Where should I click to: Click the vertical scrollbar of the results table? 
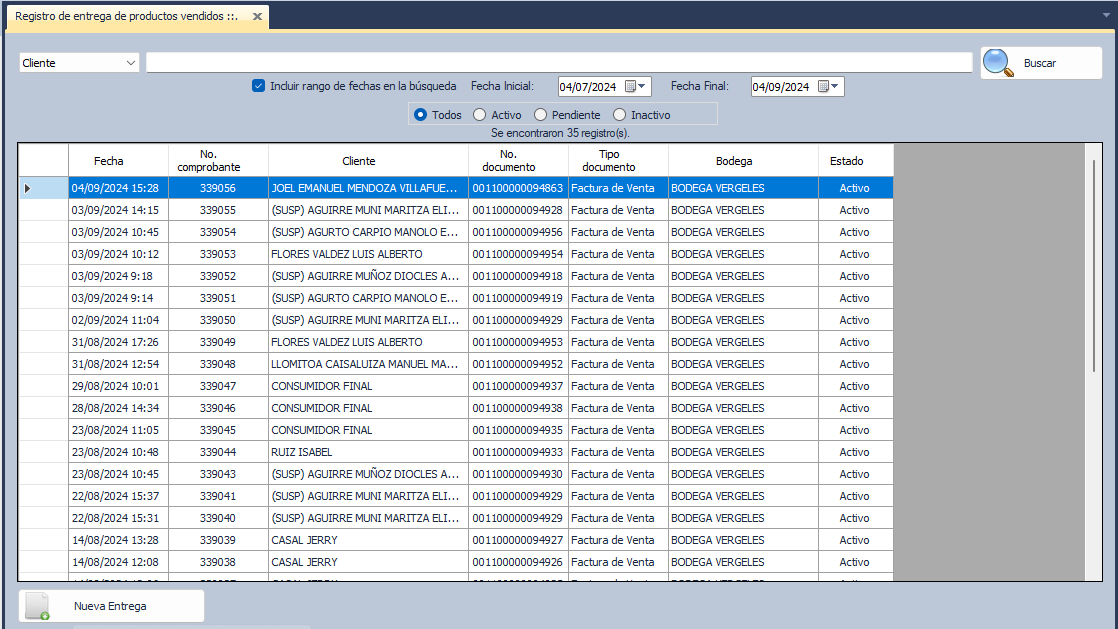(x=1093, y=300)
